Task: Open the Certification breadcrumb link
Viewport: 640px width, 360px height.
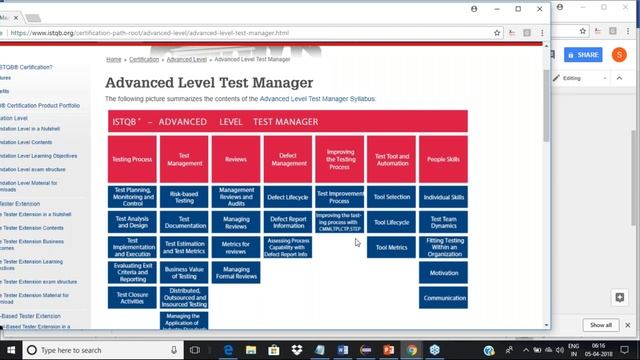Action: [144, 59]
